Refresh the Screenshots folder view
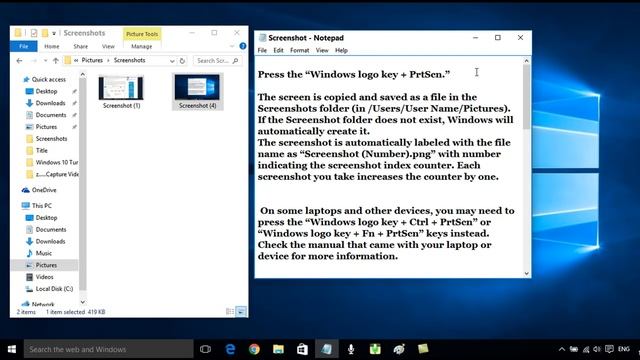The image size is (640, 360). [x=182, y=60]
